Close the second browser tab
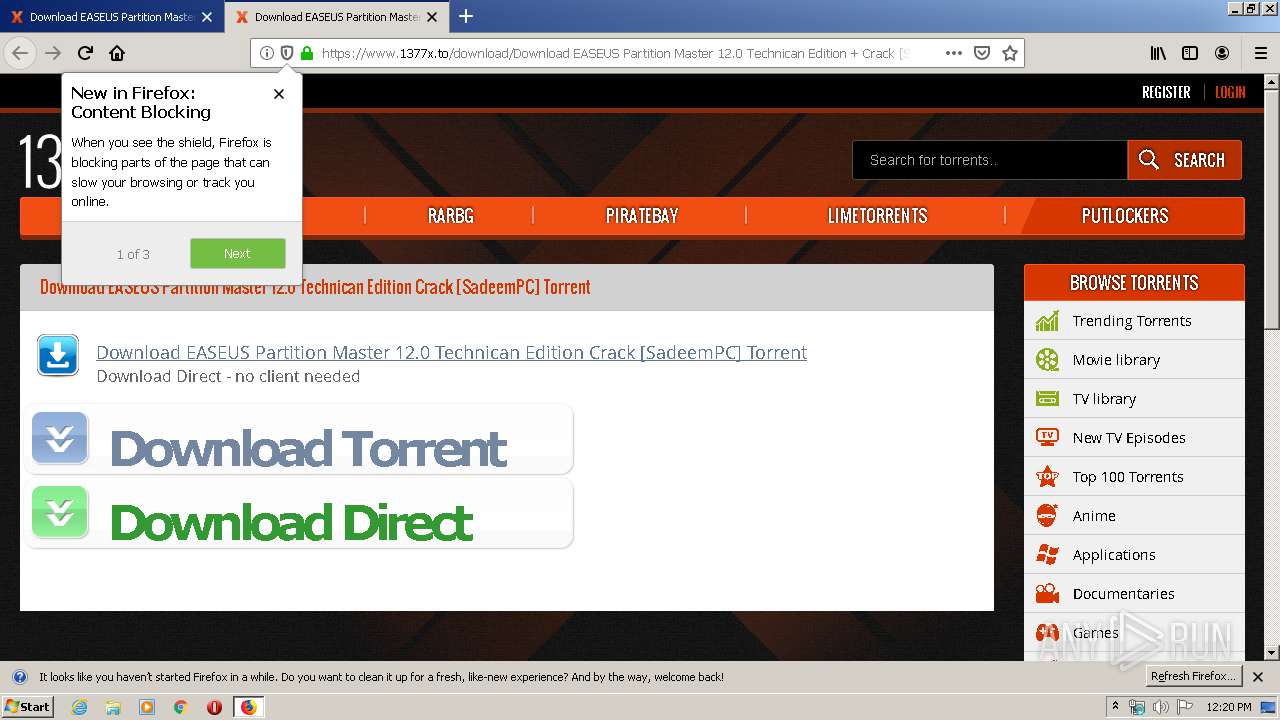The image size is (1280, 720). click(x=432, y=17)
